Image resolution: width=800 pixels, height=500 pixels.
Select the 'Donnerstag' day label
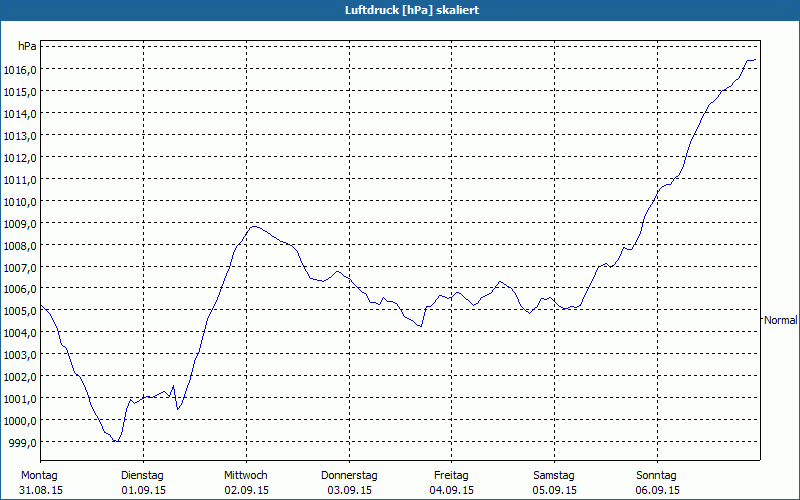coord(349,476)
